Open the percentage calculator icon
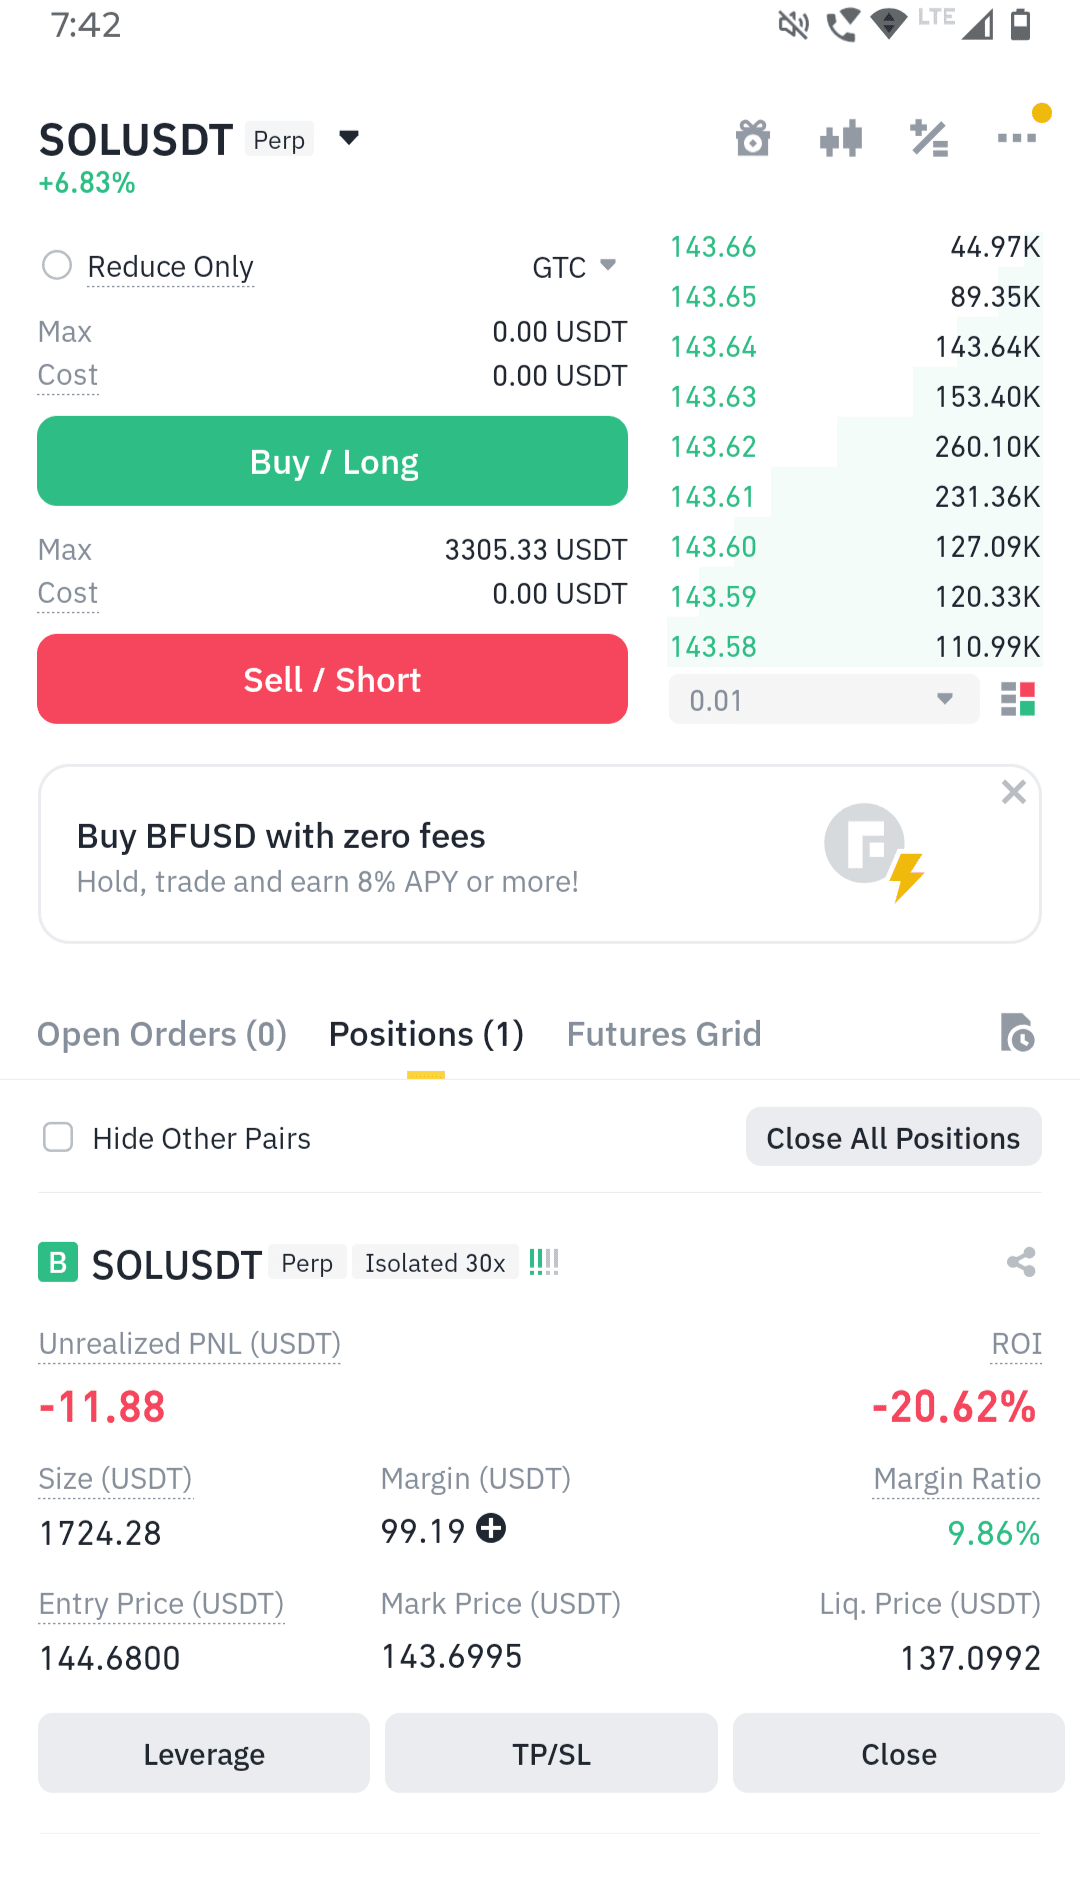Viewport: 1080px width, 1899px height. pos(929,138)
